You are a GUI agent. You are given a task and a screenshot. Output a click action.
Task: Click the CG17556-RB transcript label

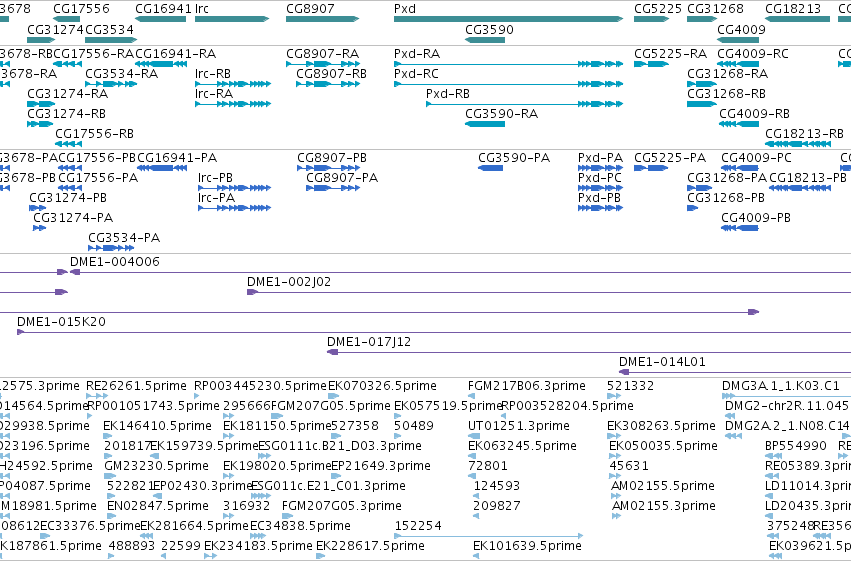coord(94,134)
